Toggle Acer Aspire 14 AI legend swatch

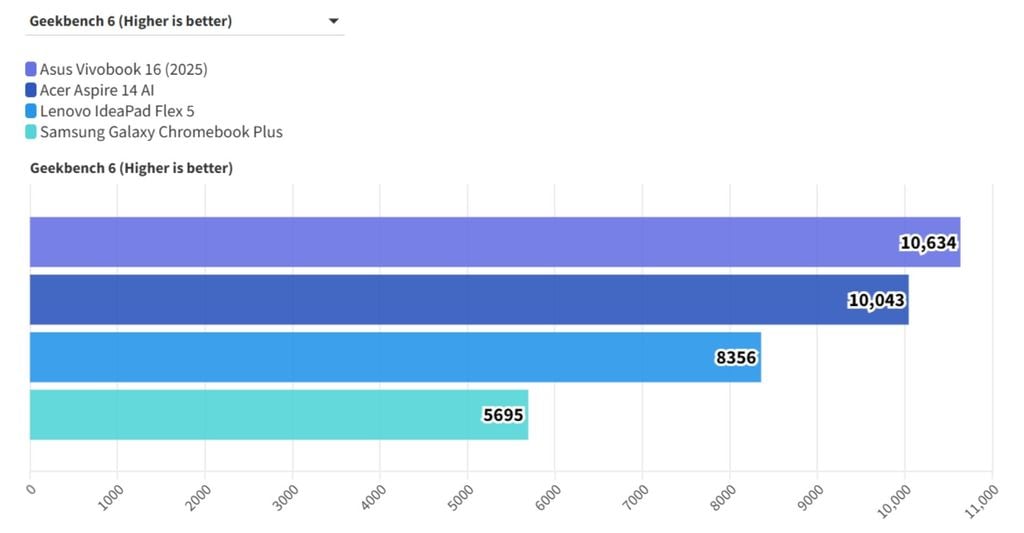31,90
